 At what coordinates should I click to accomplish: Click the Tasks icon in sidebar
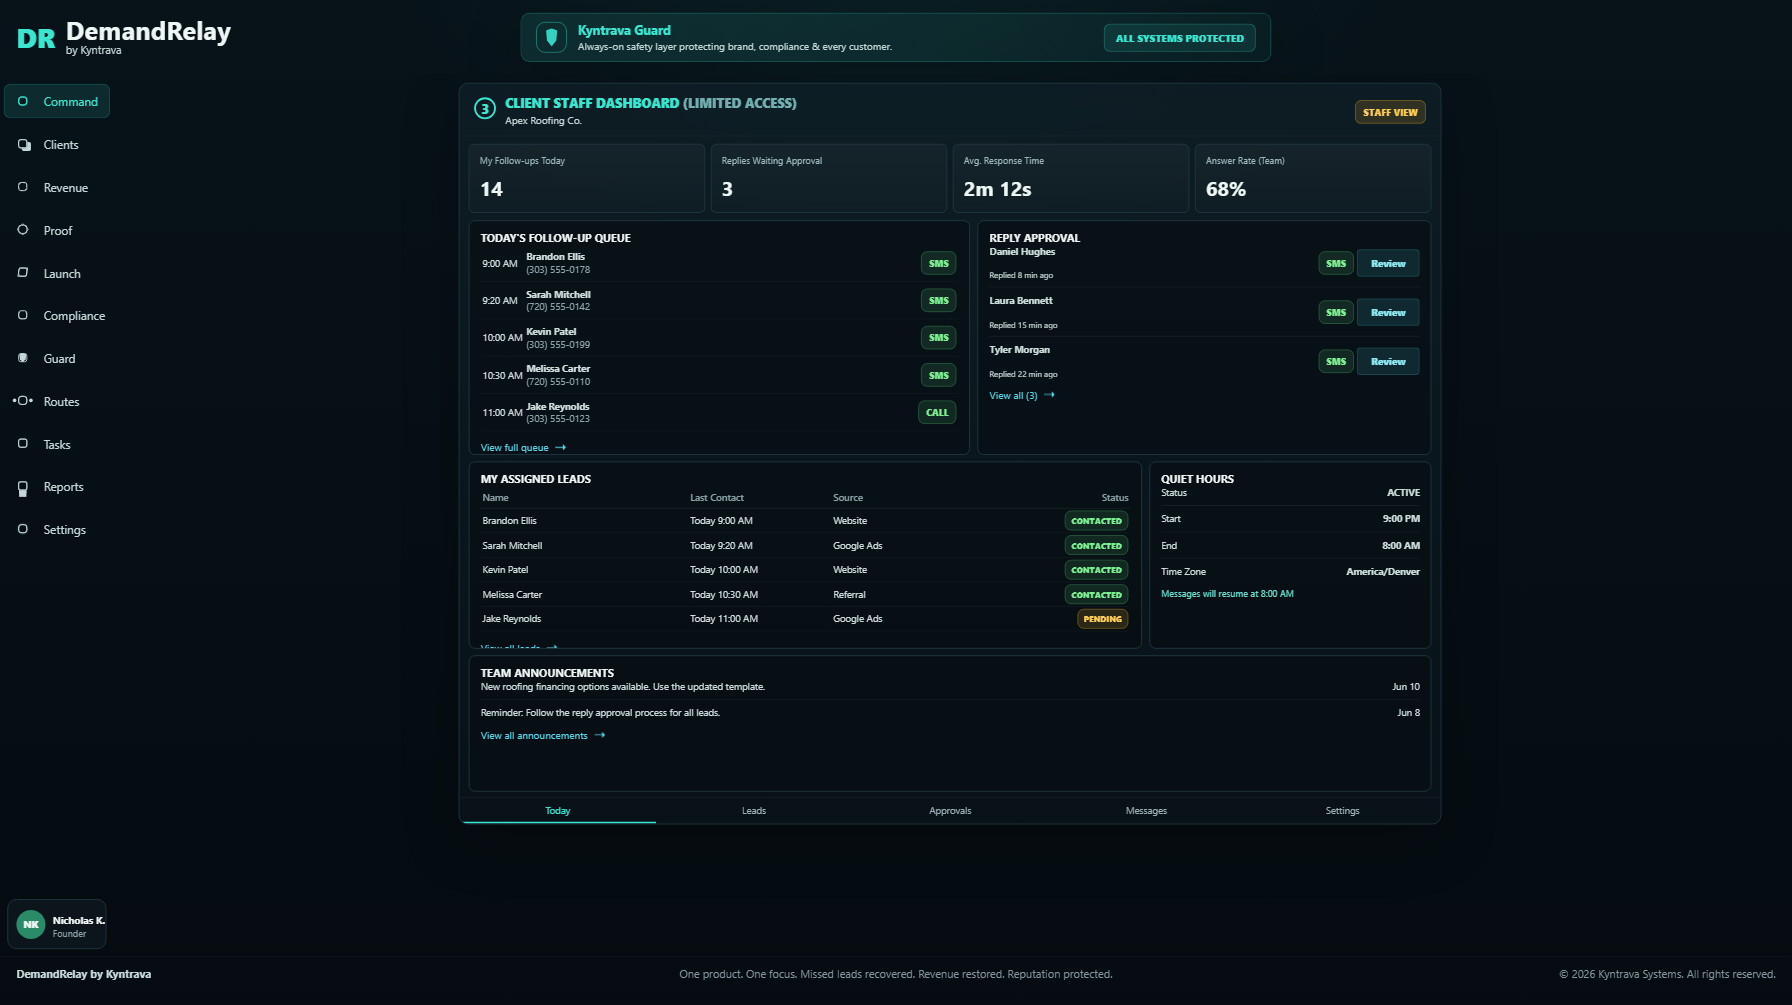click(x=23, y=444)
